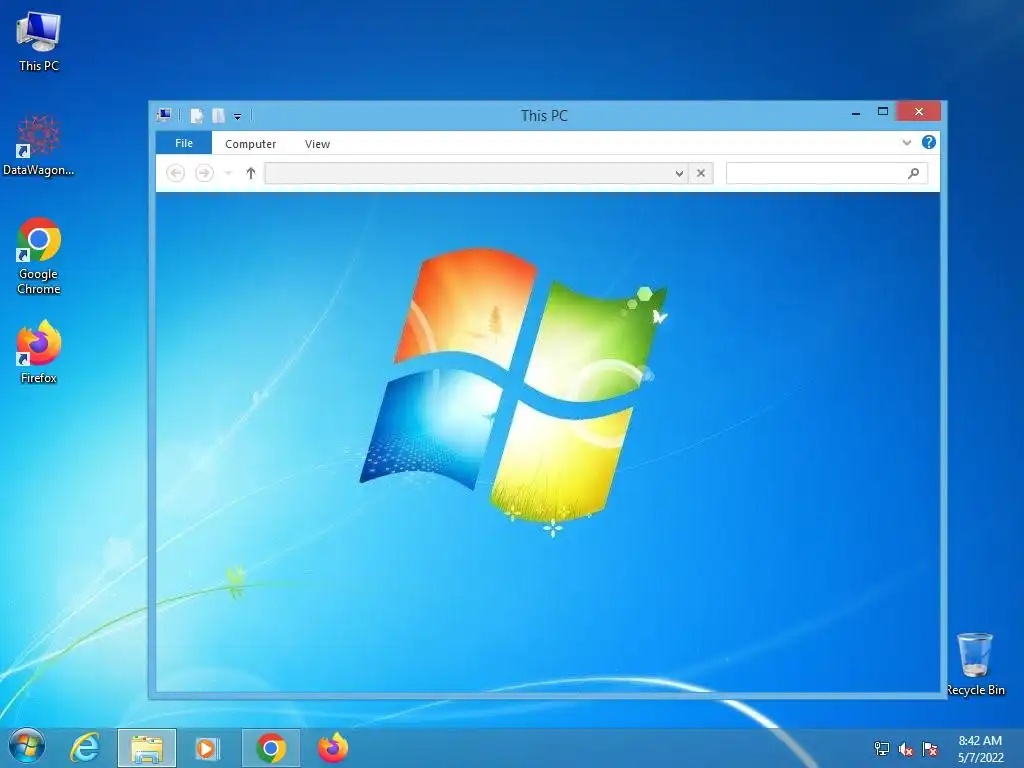Minimize the This PC window

(856, 113)
